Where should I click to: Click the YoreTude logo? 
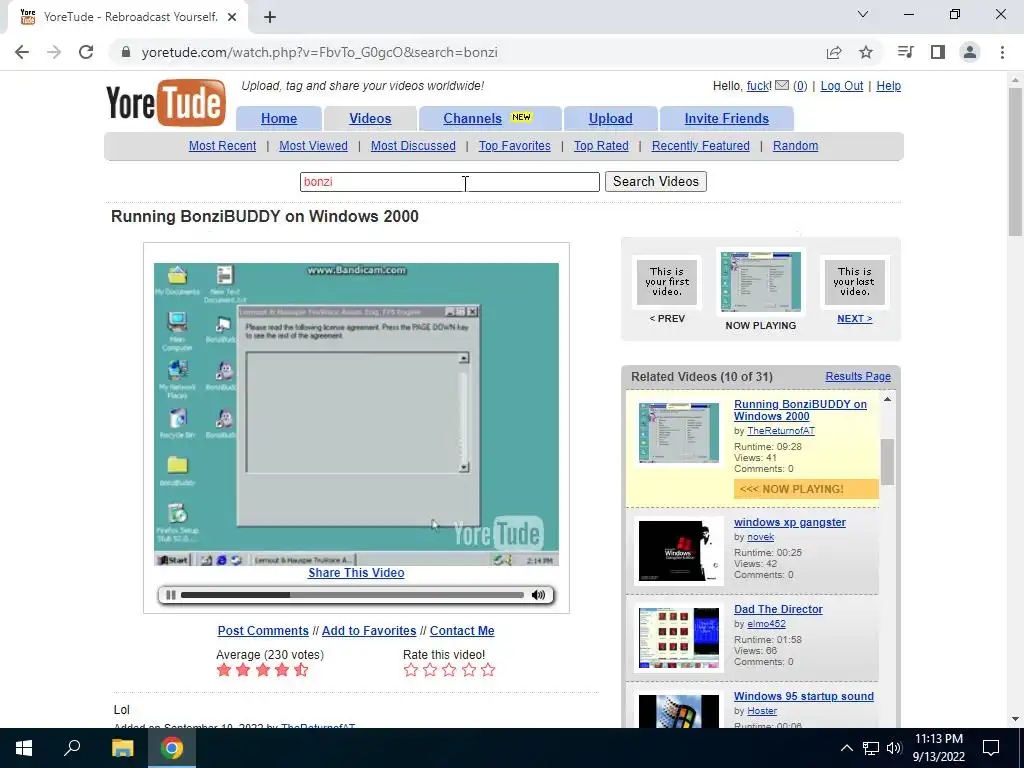coord(166,103)
